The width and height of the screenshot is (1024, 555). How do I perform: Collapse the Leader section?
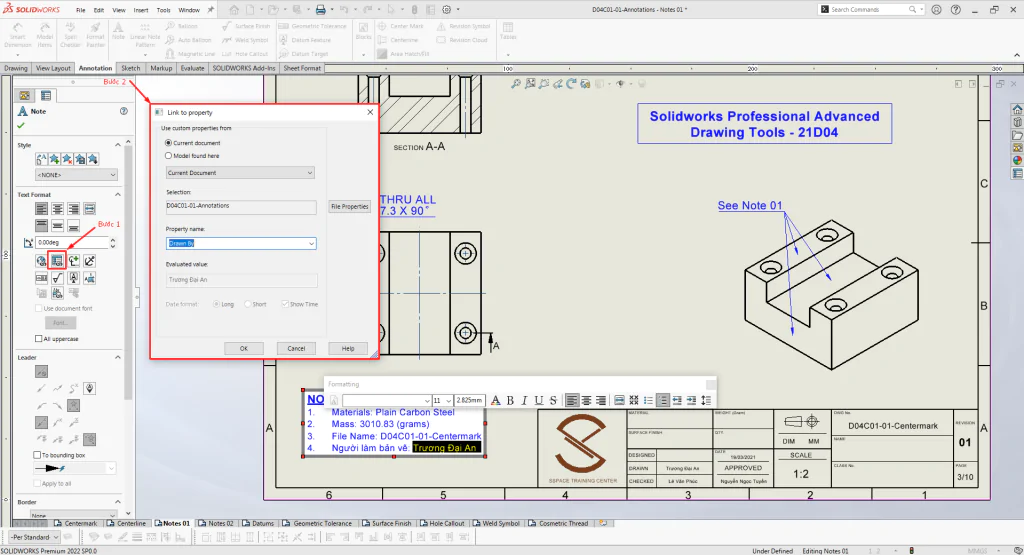tap(118, 357)
